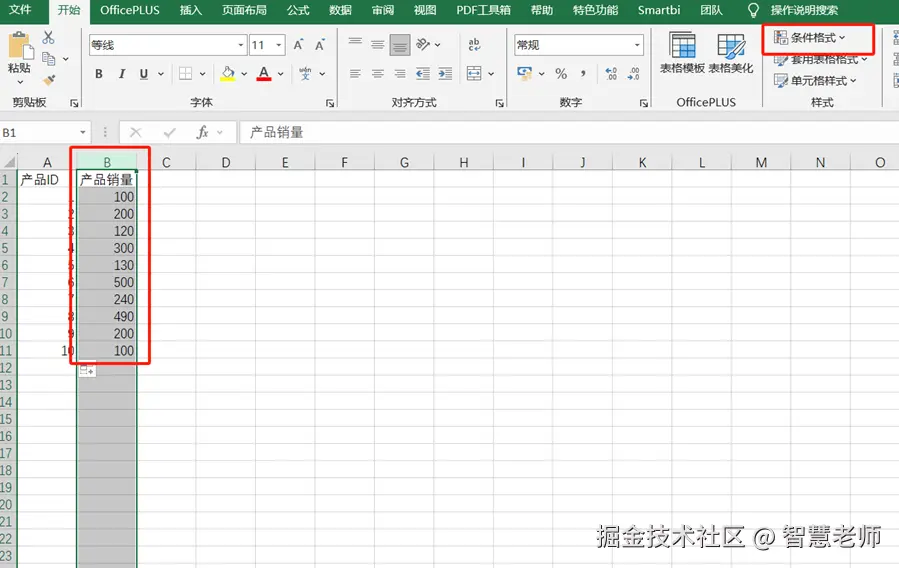Decrease decimal places
The height and width of the screenshot is (568, 899).
pyautogui.click(x=634, y=73)
